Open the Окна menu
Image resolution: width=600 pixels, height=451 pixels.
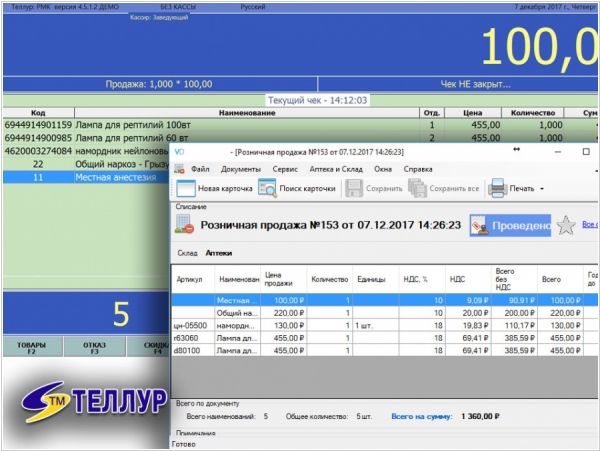(383, 169)
